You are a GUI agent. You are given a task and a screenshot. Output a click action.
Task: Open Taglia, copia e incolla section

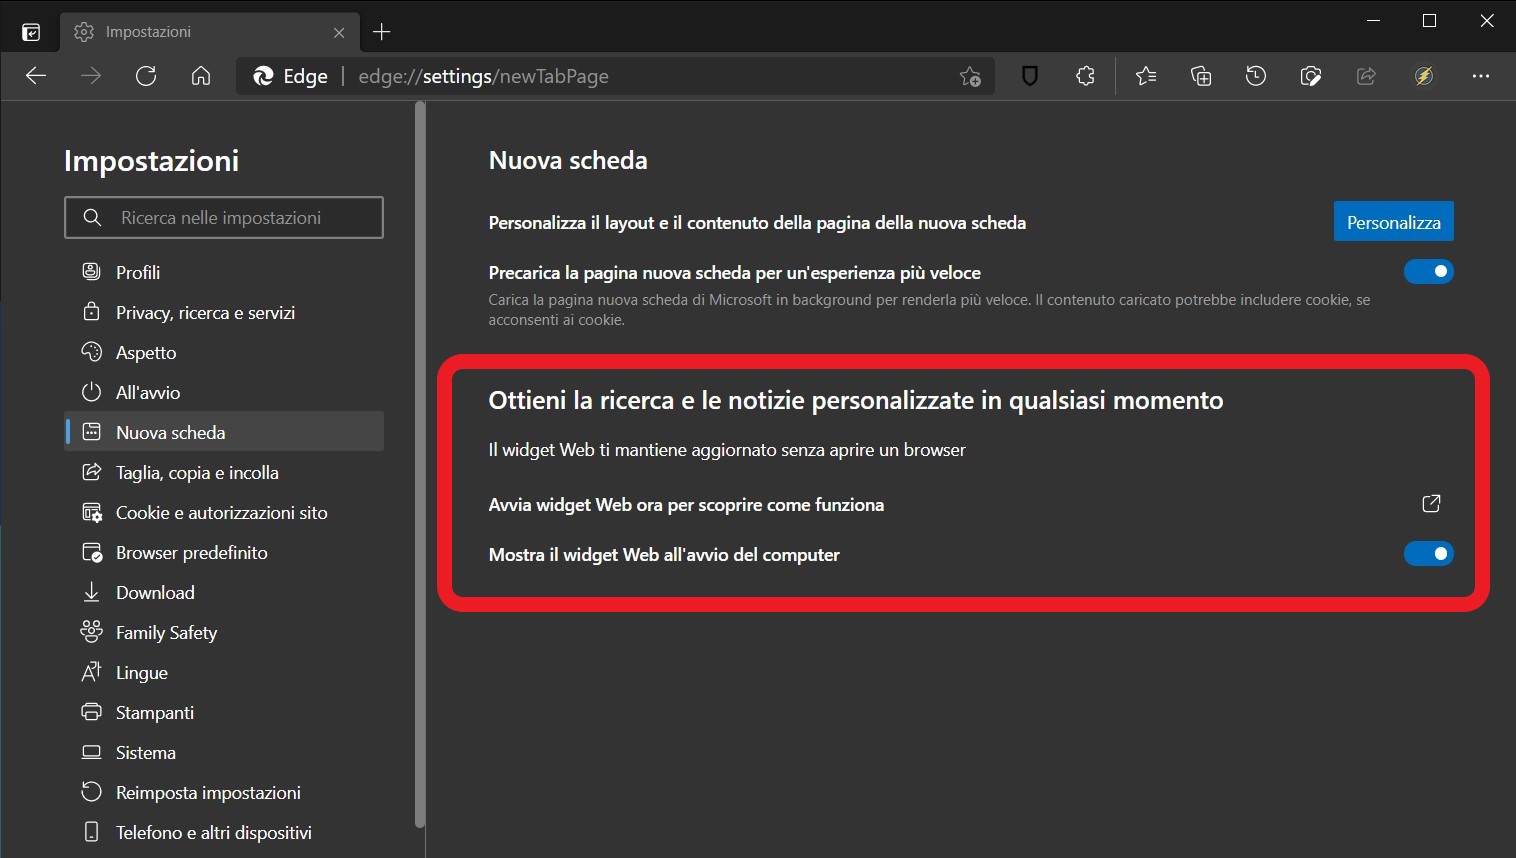224,472
